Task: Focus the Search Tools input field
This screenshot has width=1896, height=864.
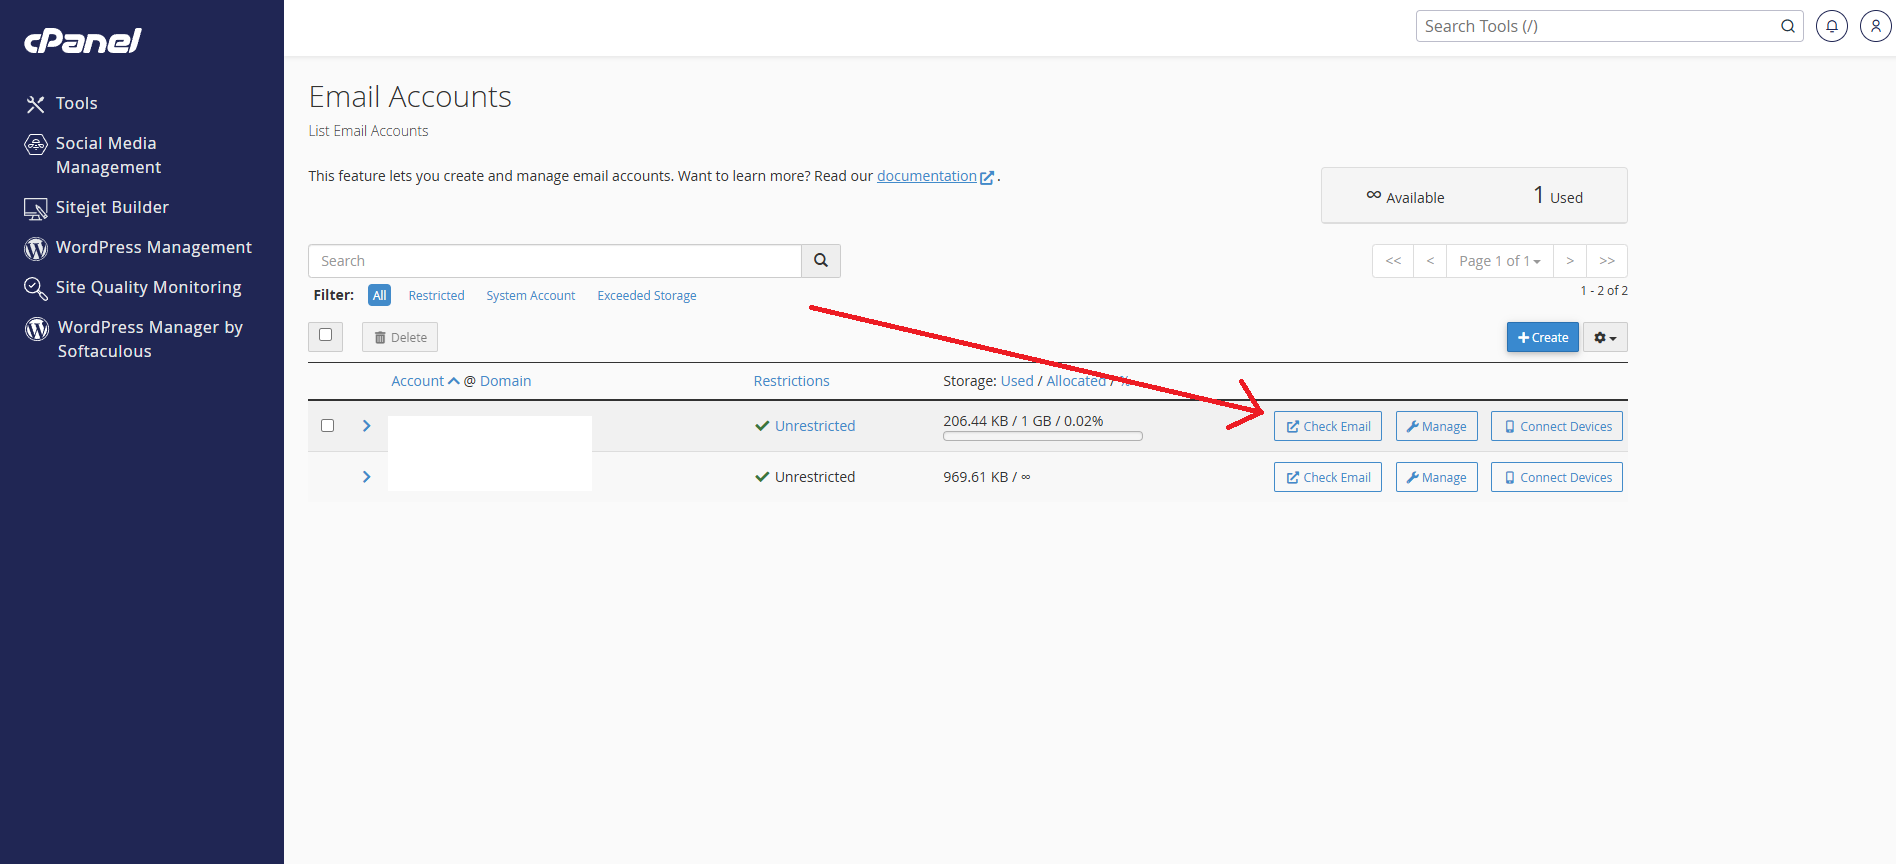Action: 1598,26
